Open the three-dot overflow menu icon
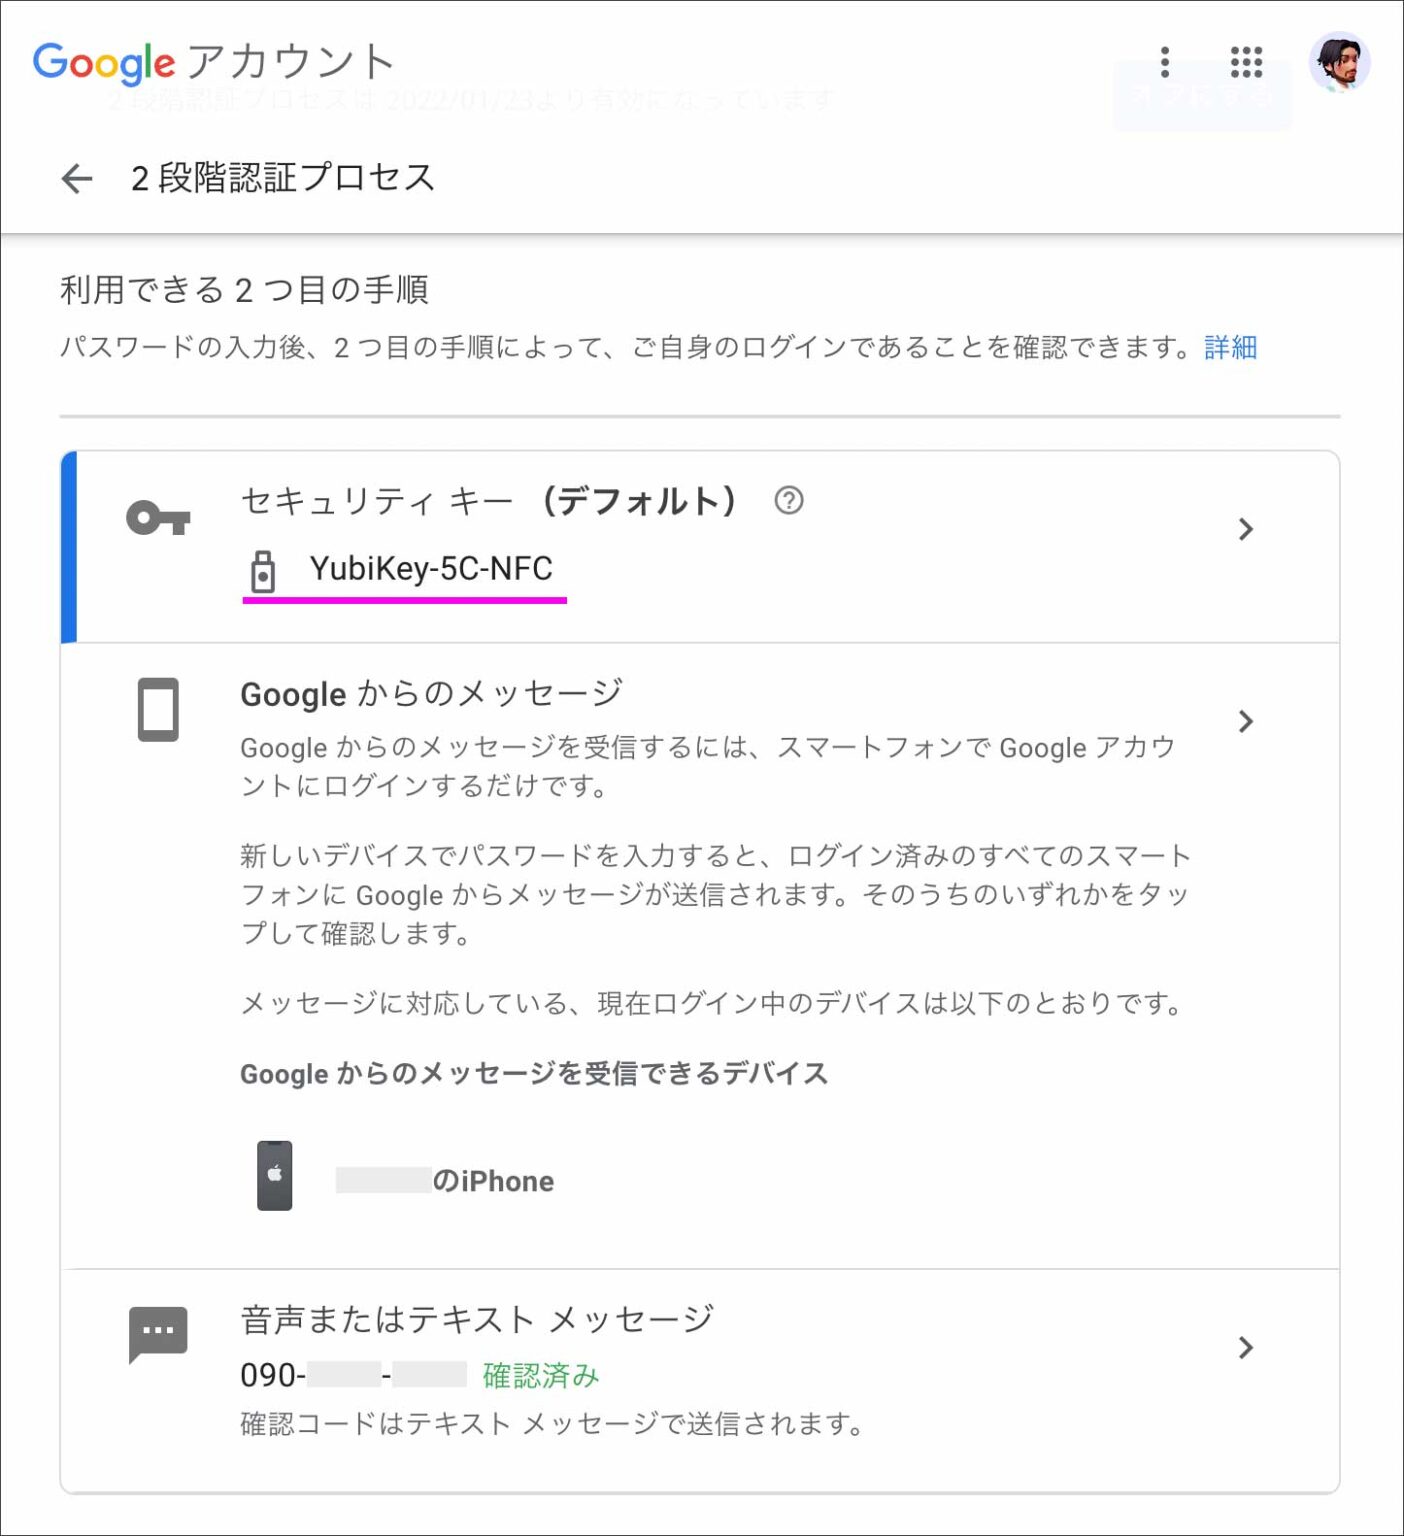Screen dimensions: 1404x1536 click(x=1165, y=62)
